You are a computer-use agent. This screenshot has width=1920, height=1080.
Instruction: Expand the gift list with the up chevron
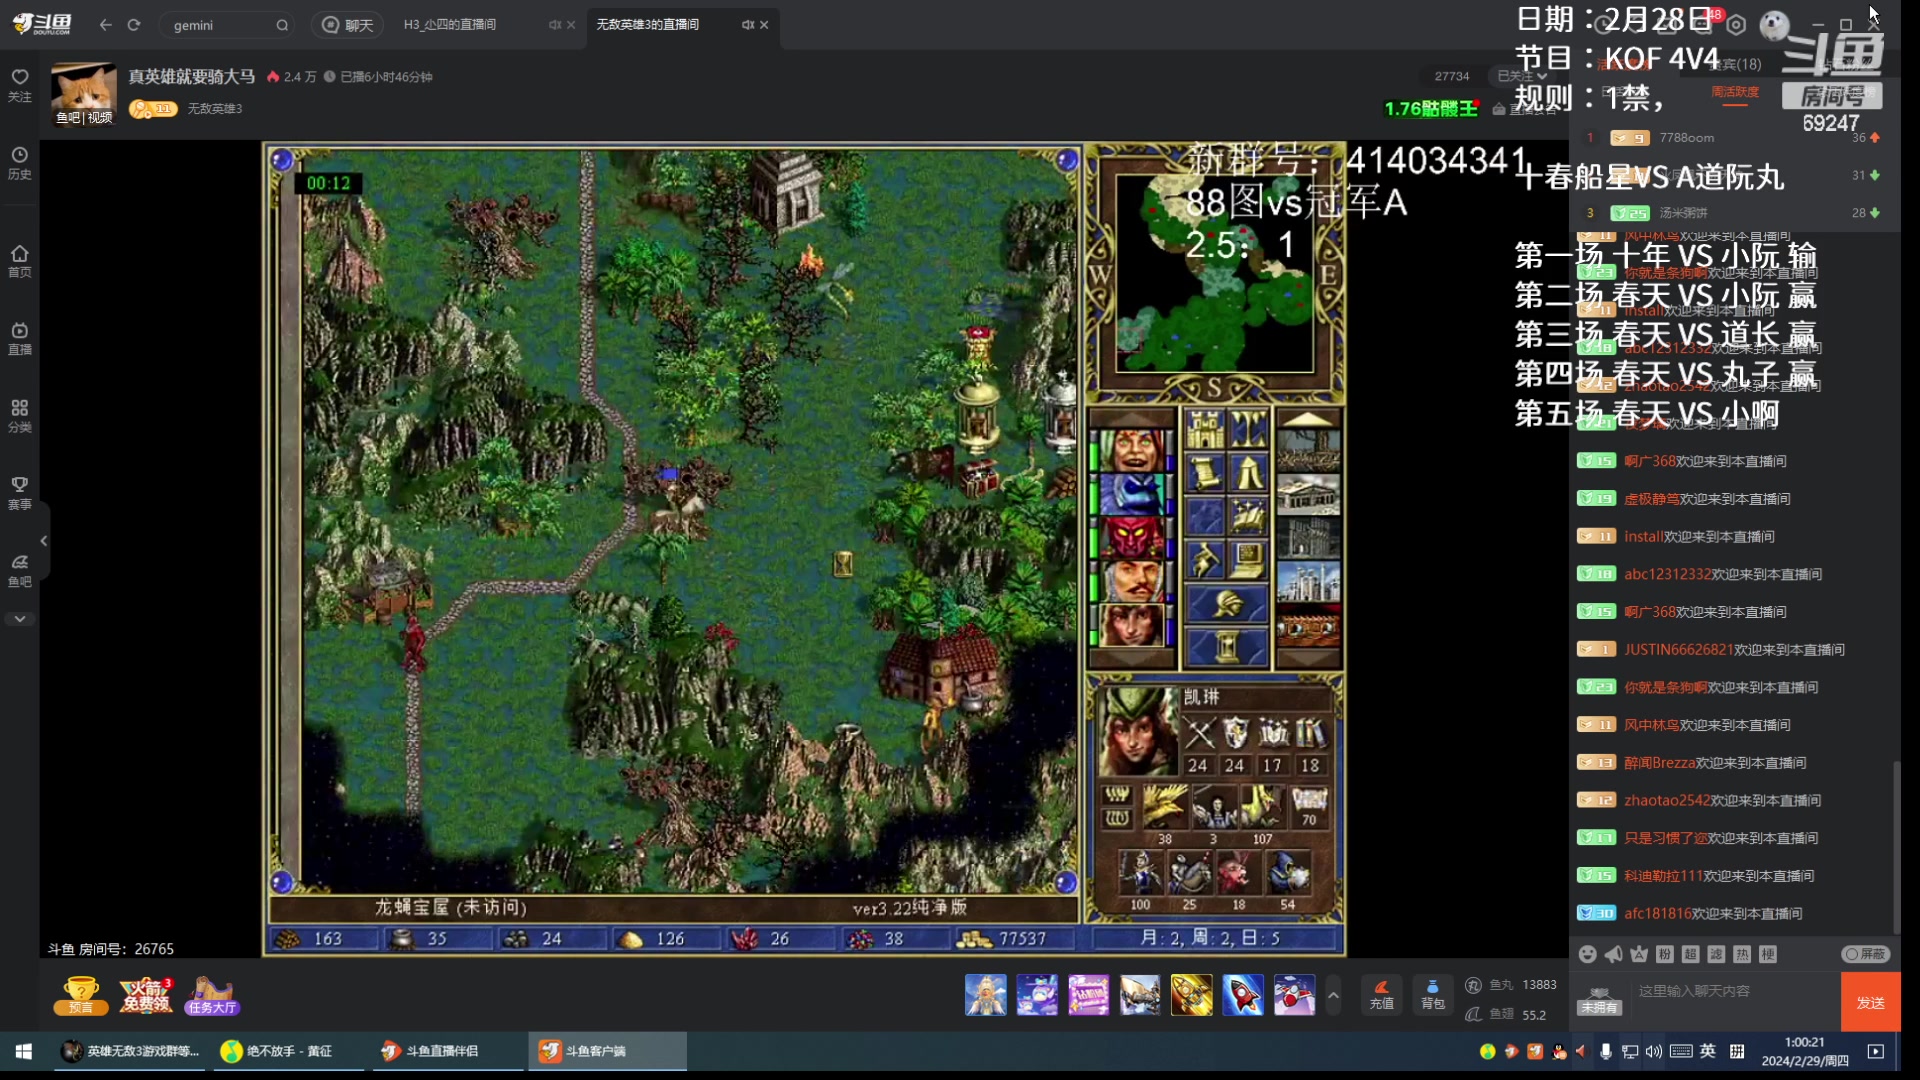tap(1333, 995)
